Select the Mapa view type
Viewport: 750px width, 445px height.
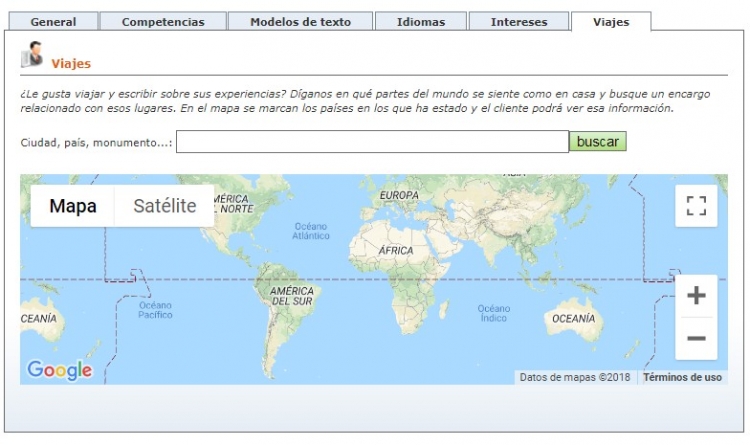pos(73,207)
